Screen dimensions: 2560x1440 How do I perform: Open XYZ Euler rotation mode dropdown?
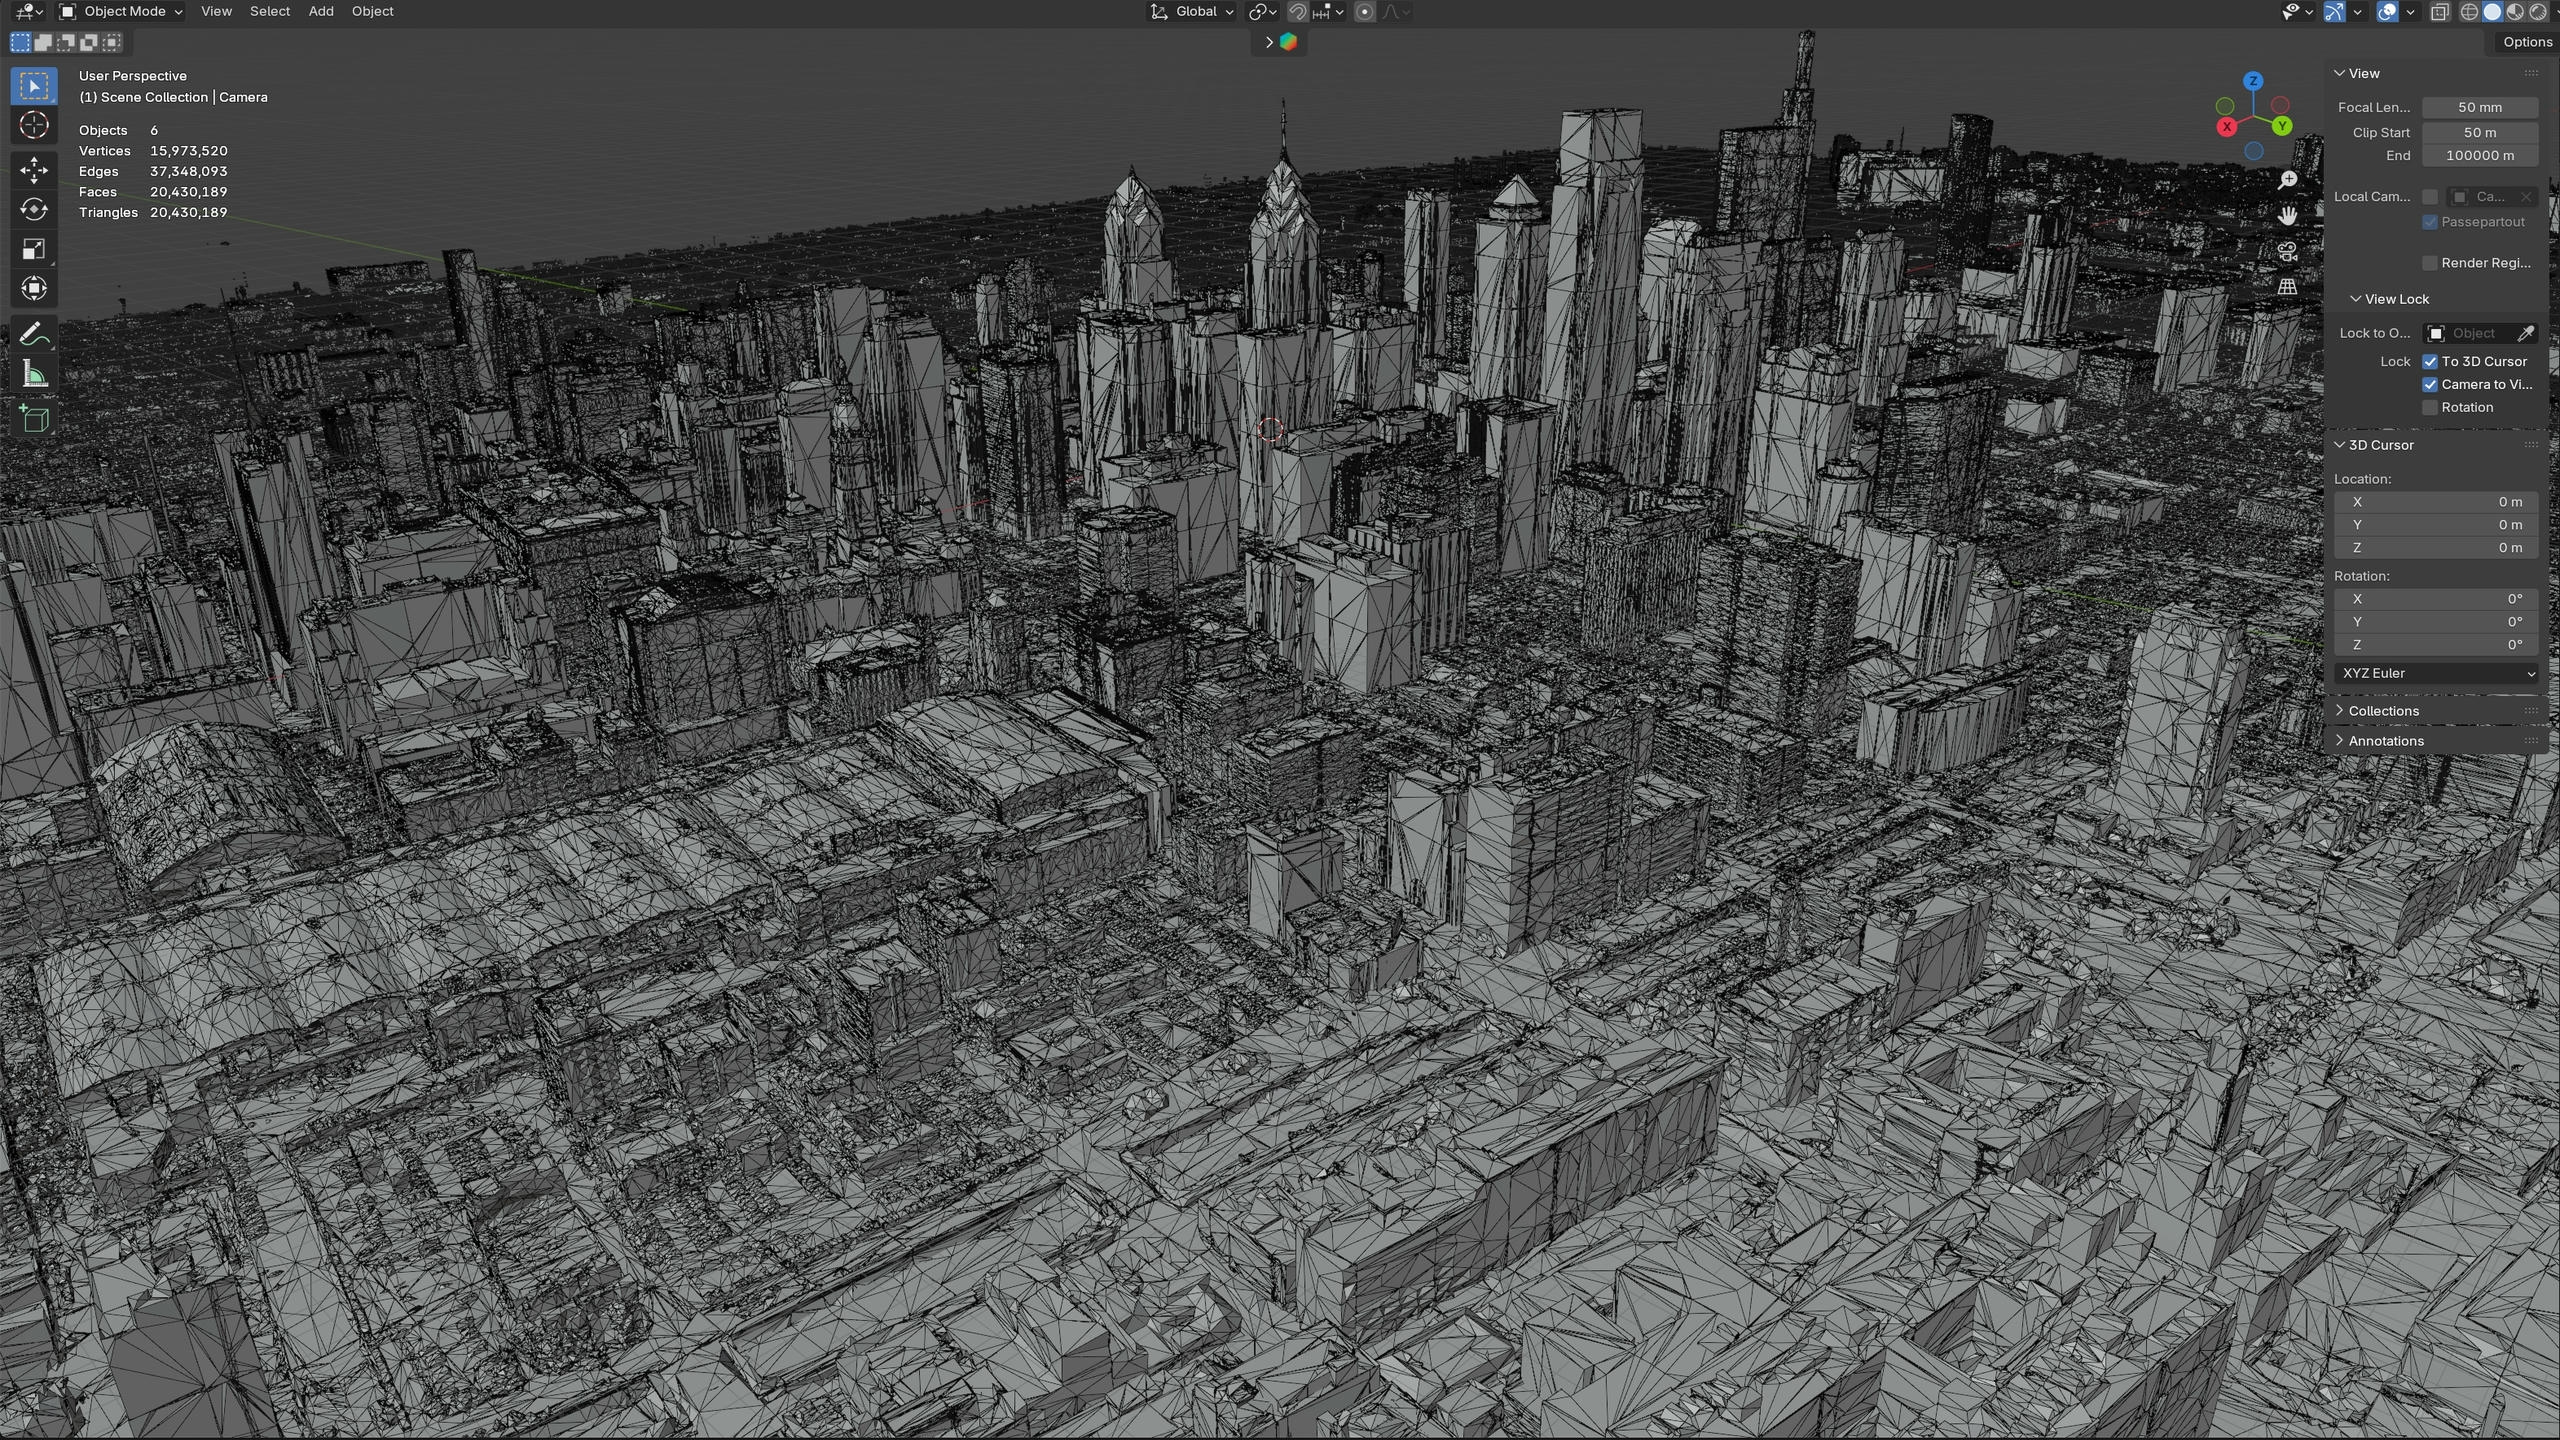pos(2436,673)
